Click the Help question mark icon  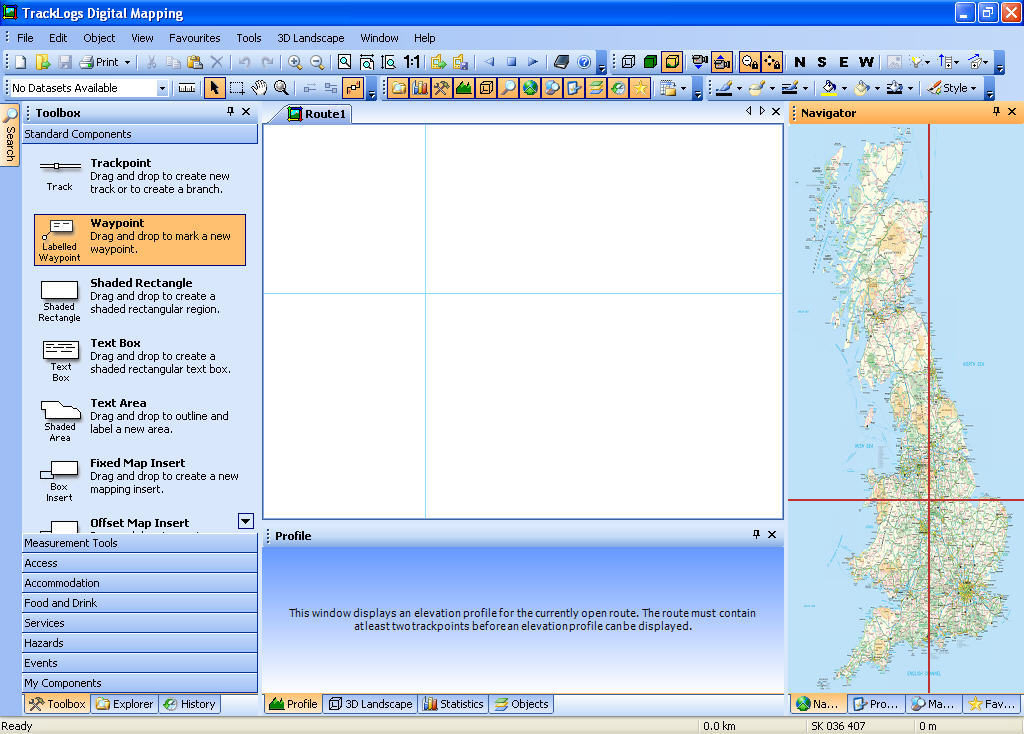(x=584, y=62)
